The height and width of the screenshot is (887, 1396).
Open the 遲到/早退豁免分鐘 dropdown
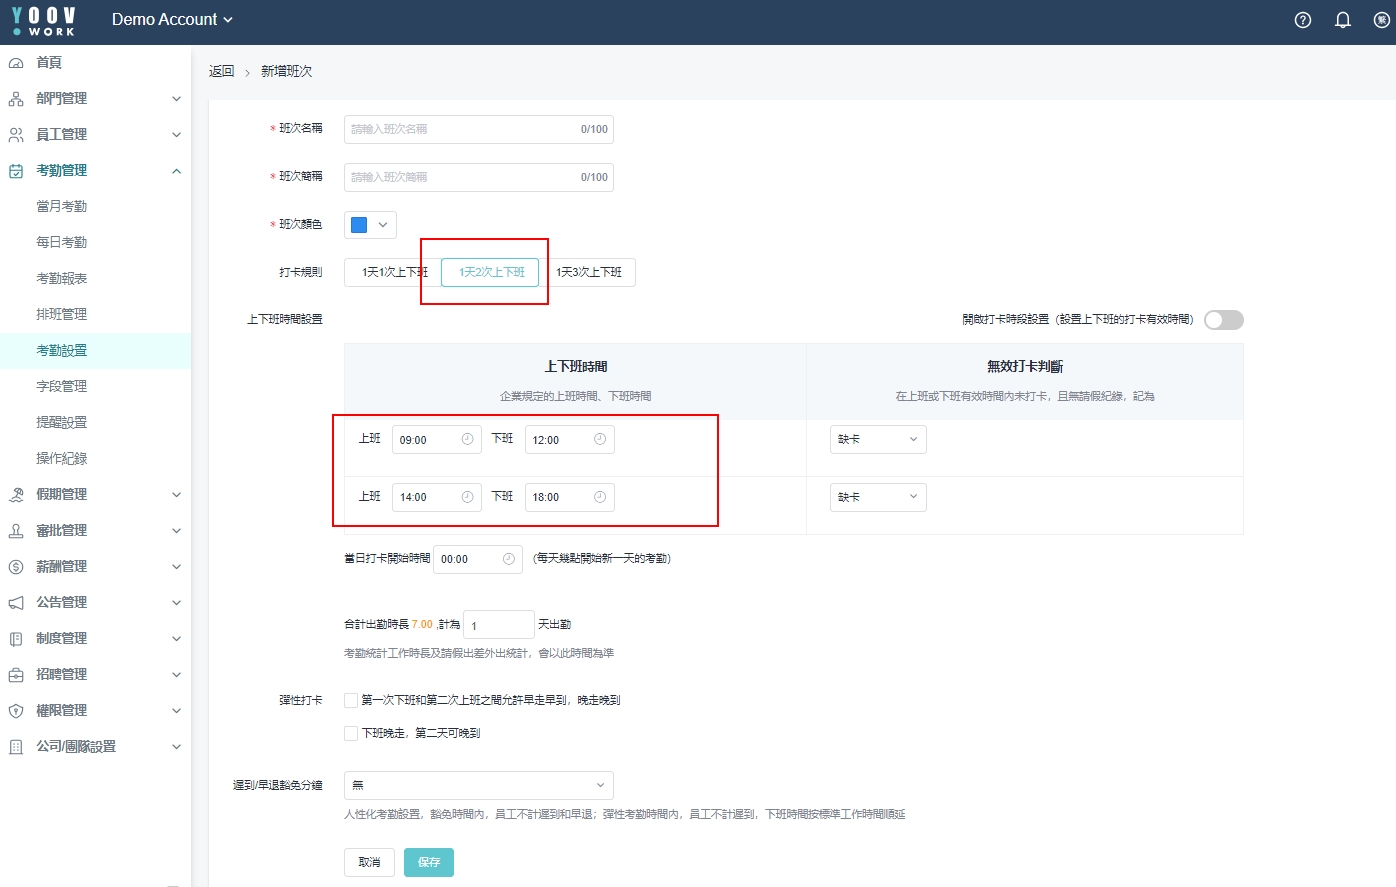pos(478,785)
